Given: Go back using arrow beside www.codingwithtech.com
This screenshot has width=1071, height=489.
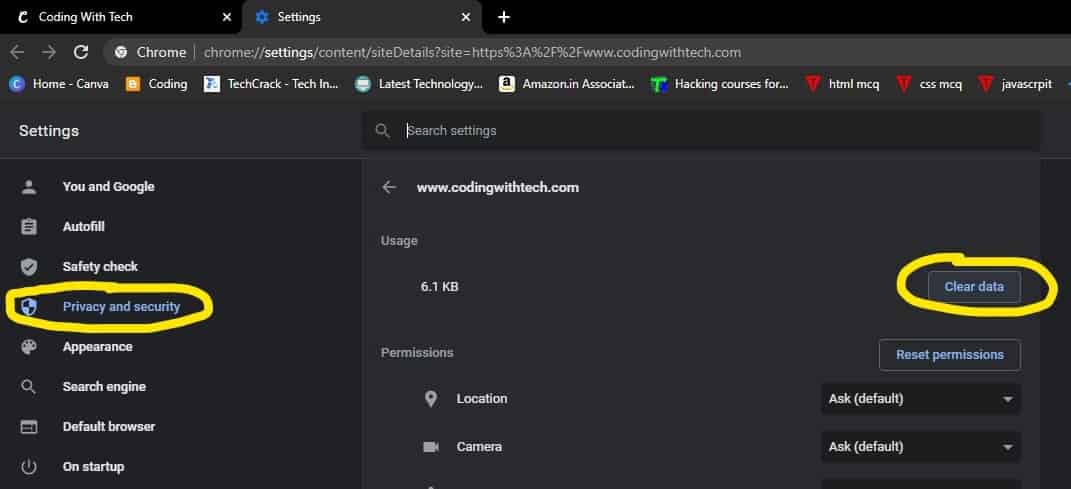Looking at the screenshot, I should [389, 187].
